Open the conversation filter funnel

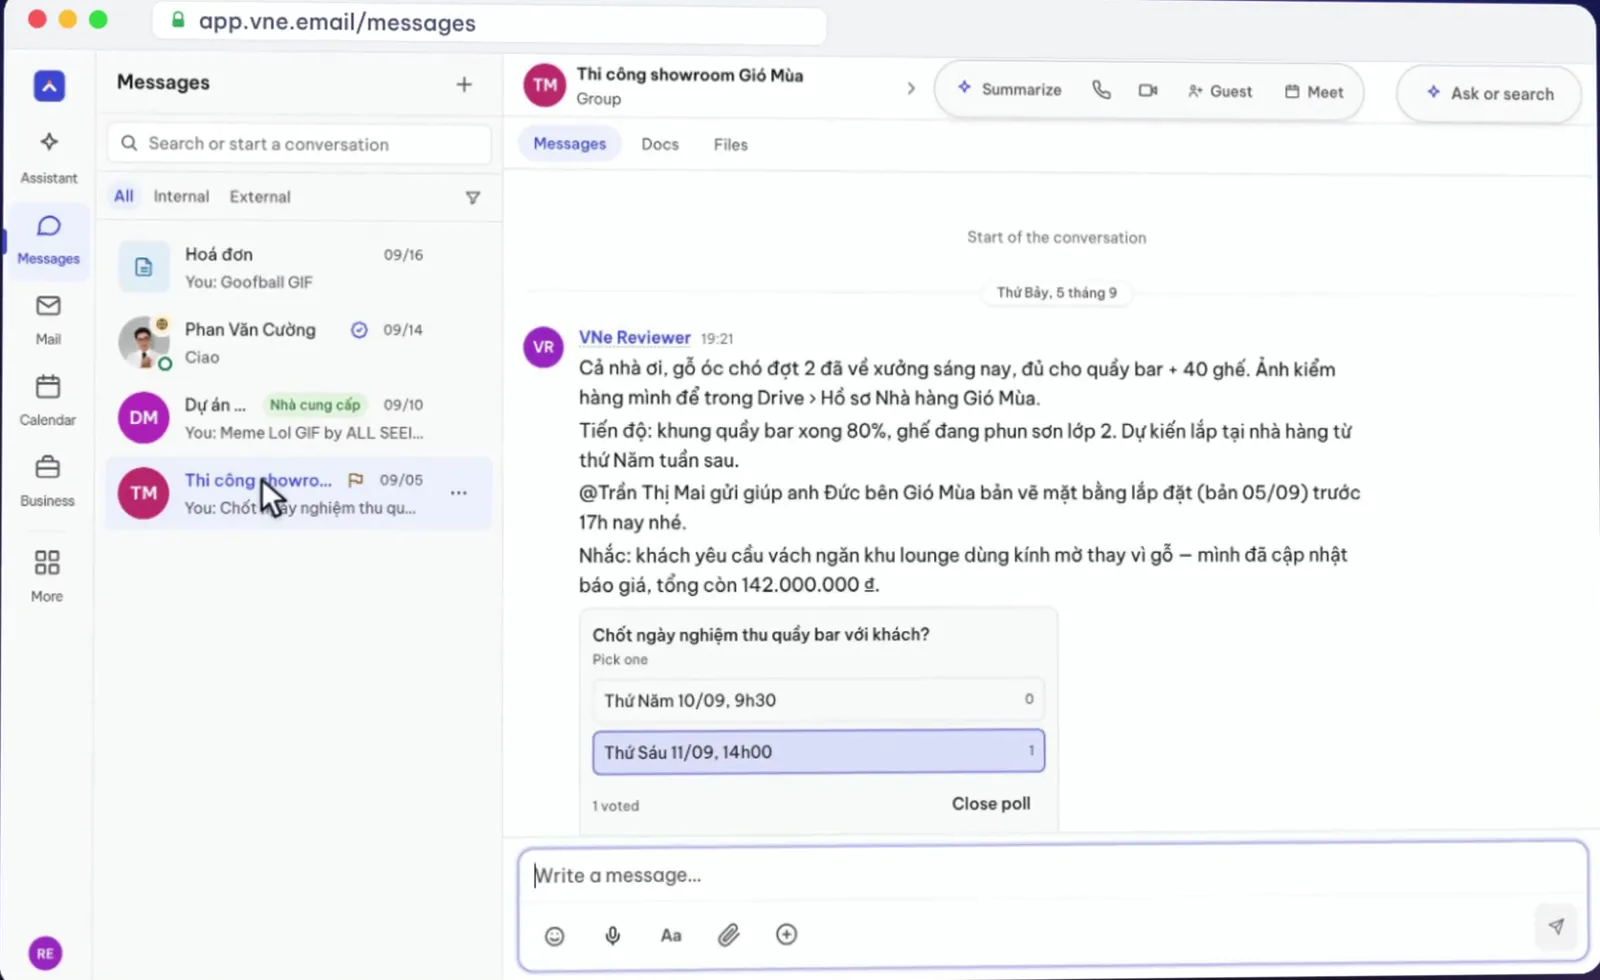coord(473,198)
